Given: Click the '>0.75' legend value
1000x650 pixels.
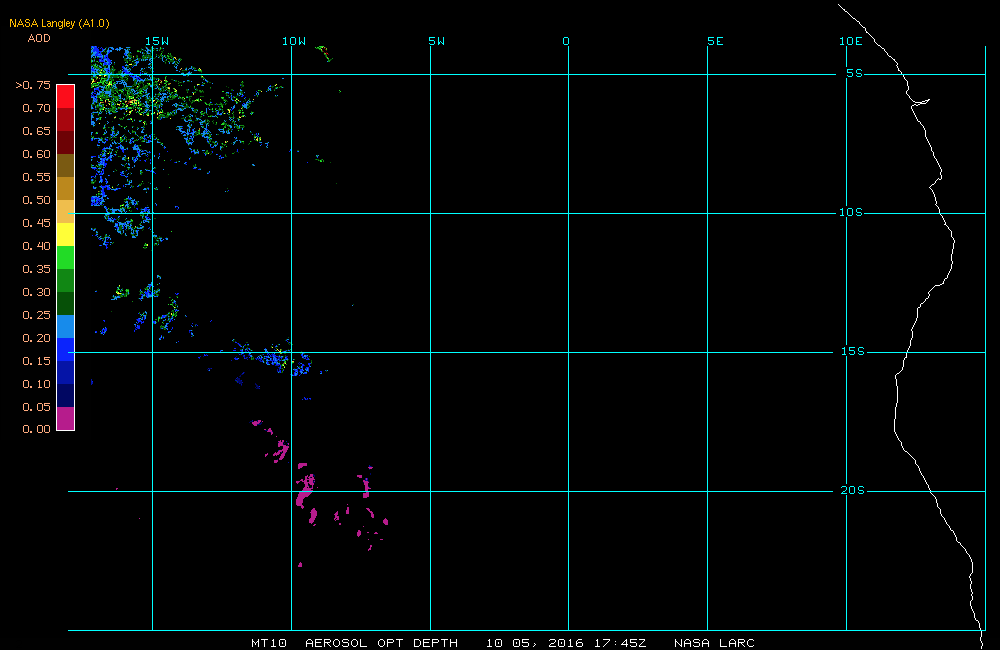Looking at the screenshot, I should click(x=33, y=85).
